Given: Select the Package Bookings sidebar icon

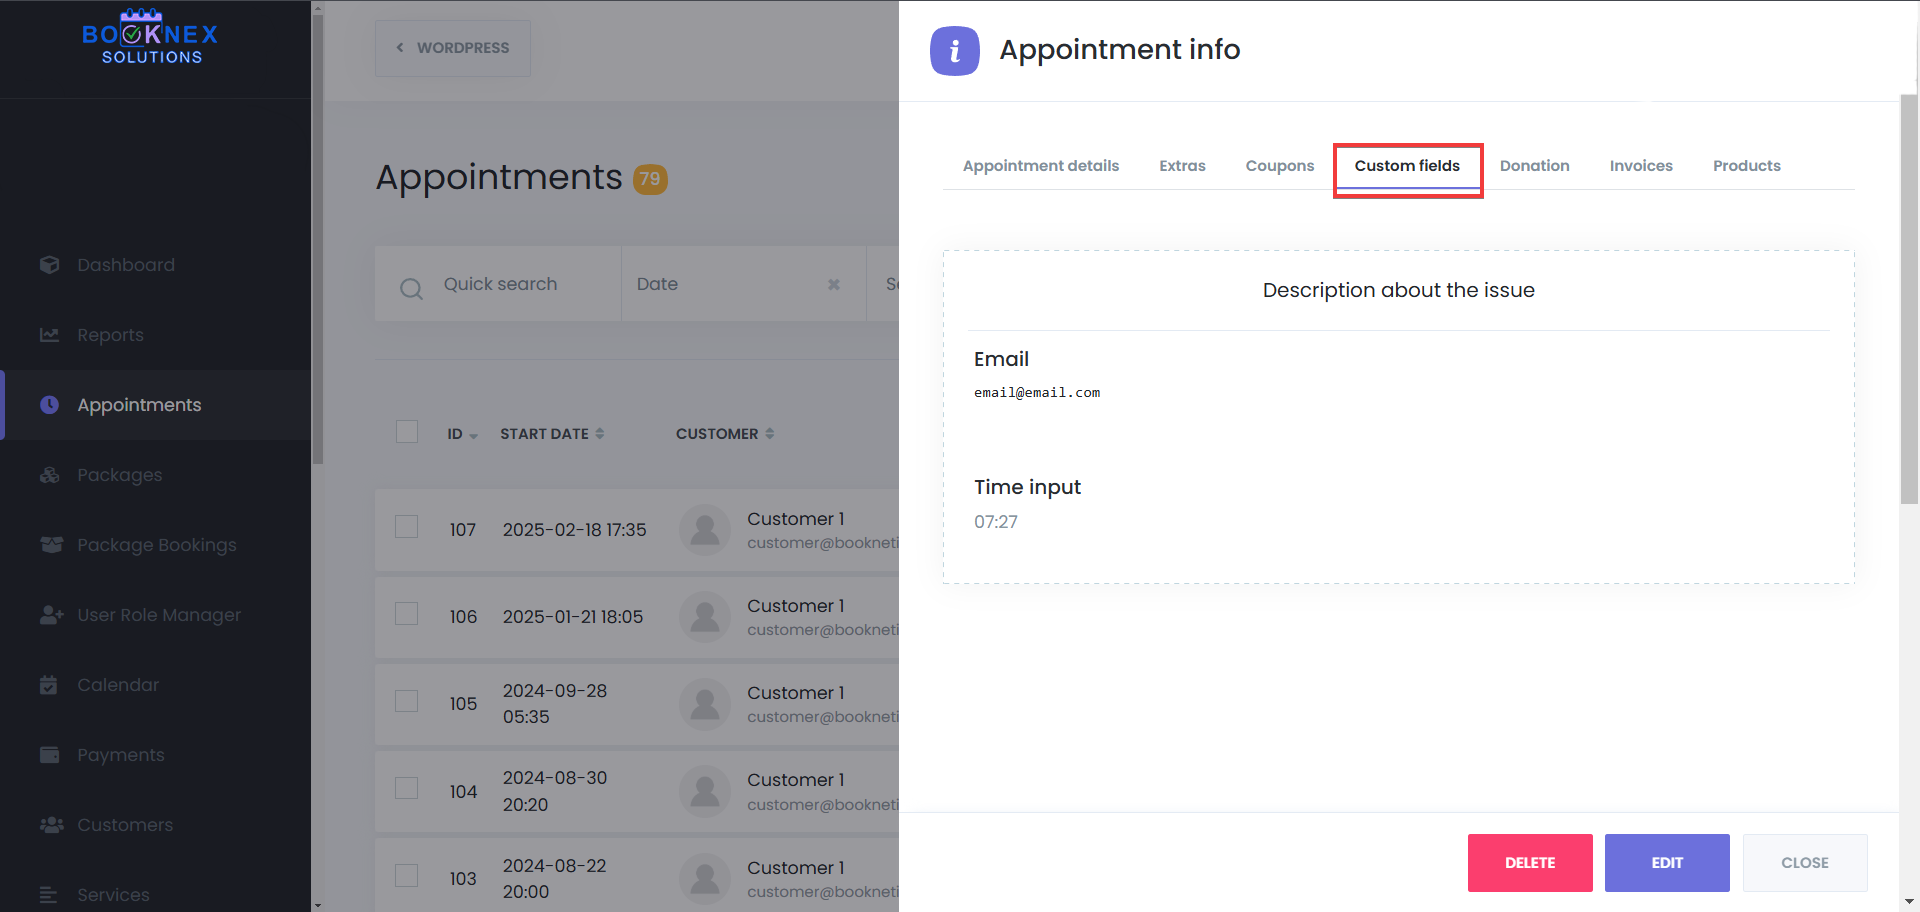Looking at the screenshot, I should (51, 544).
